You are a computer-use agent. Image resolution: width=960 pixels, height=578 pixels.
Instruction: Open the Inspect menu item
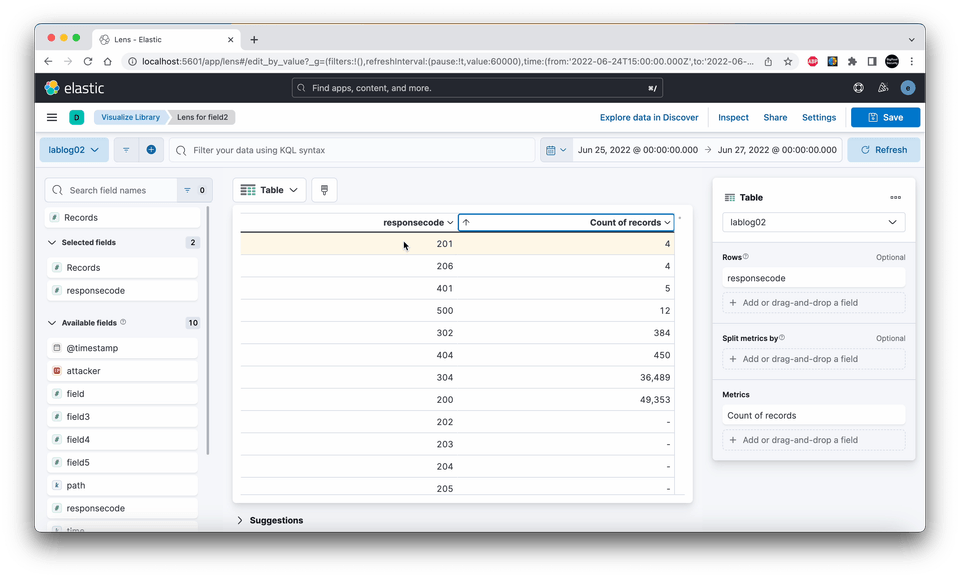tap(733, 117)
